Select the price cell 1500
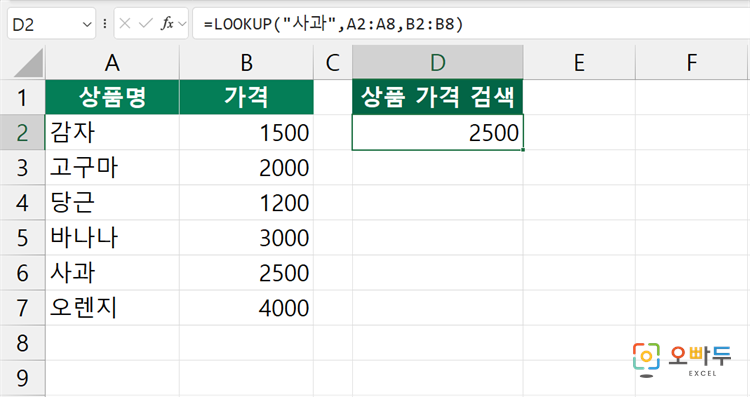 click(246, 132)
